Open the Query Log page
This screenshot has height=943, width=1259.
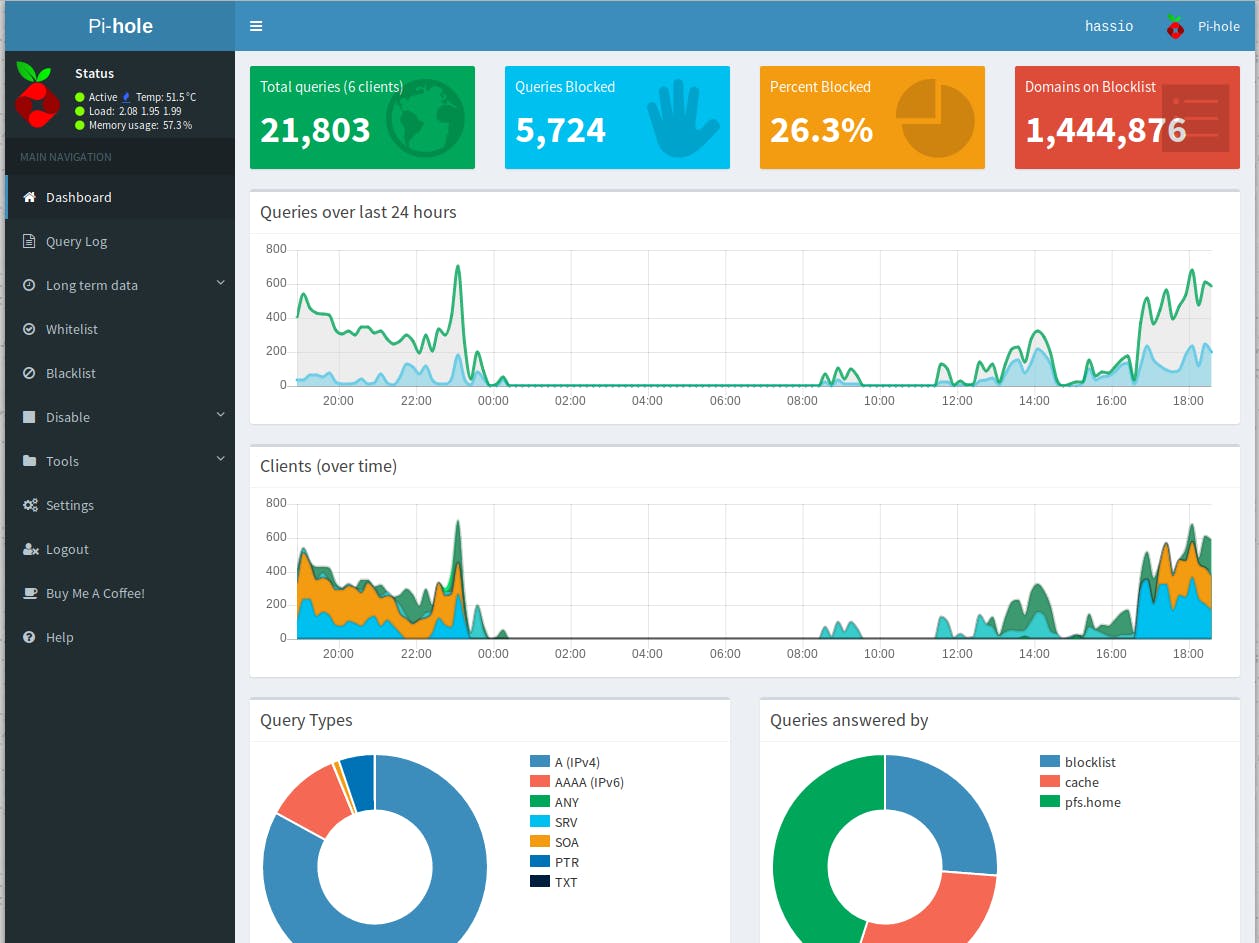[120, 241]
